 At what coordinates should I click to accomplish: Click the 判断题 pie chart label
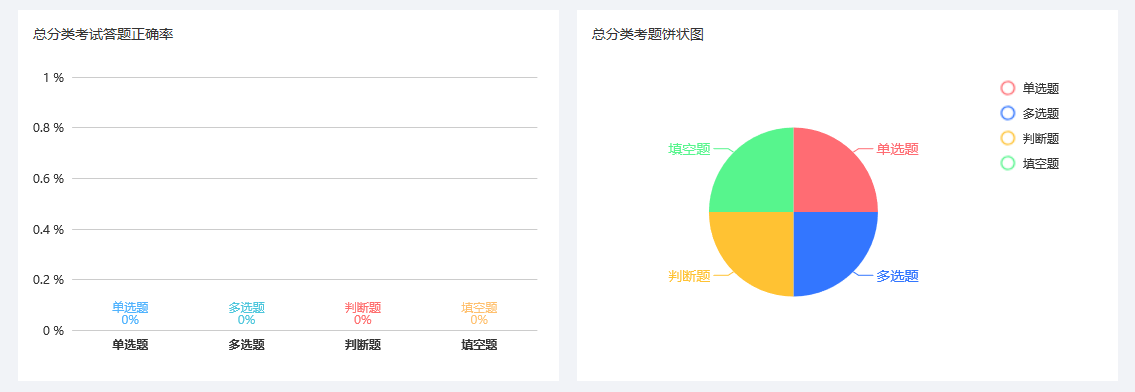pos(689,276)
